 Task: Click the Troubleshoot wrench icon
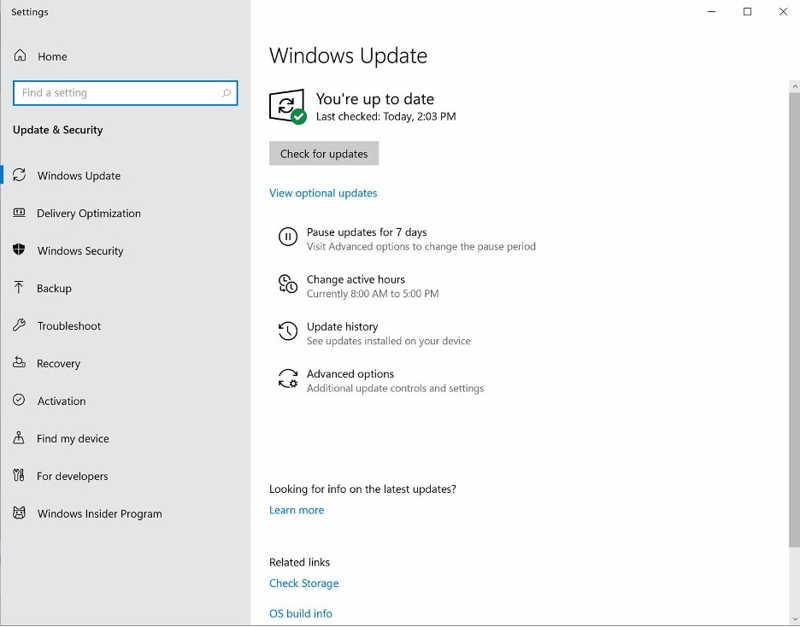(19, 325)
